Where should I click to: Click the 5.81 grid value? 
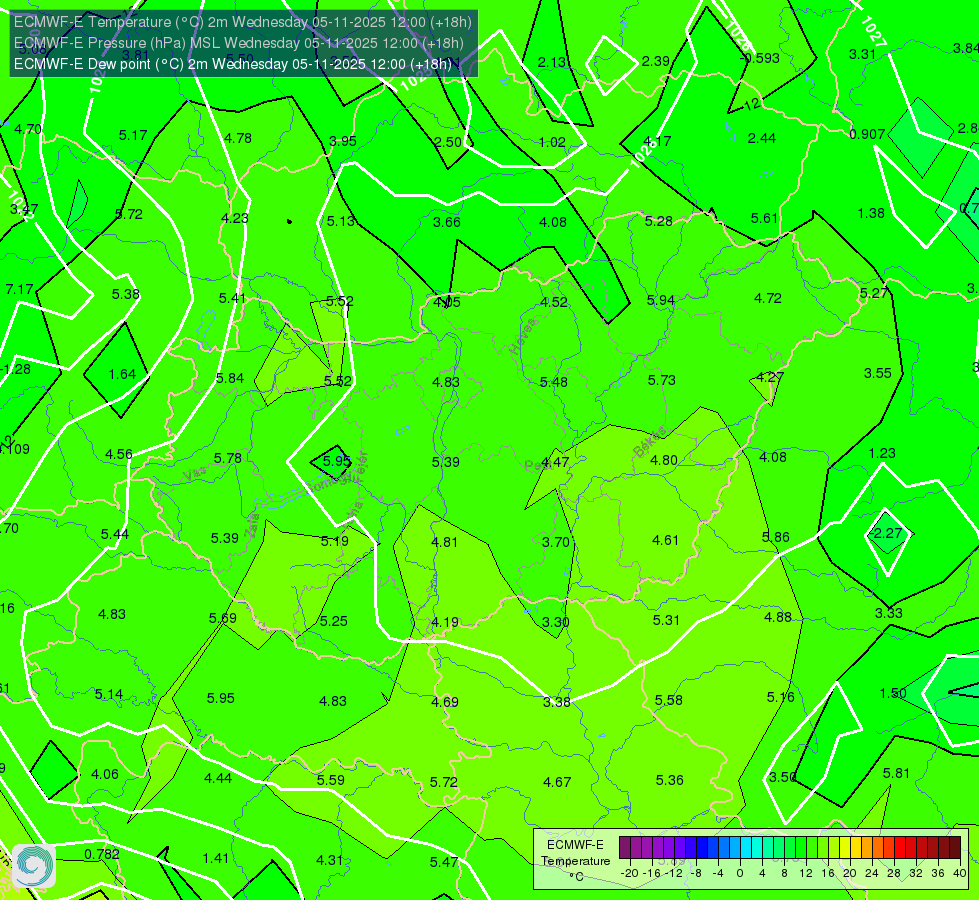896,773
